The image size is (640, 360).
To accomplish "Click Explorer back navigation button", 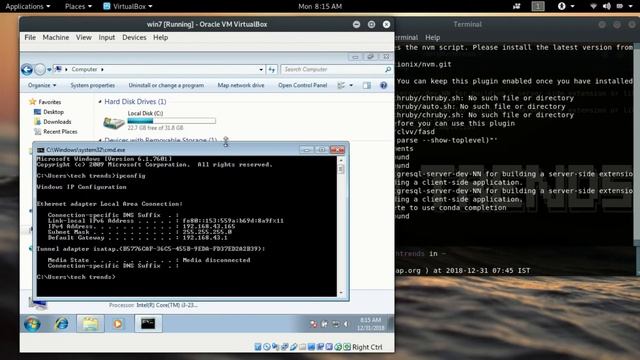I will click(x=27, y=70).
